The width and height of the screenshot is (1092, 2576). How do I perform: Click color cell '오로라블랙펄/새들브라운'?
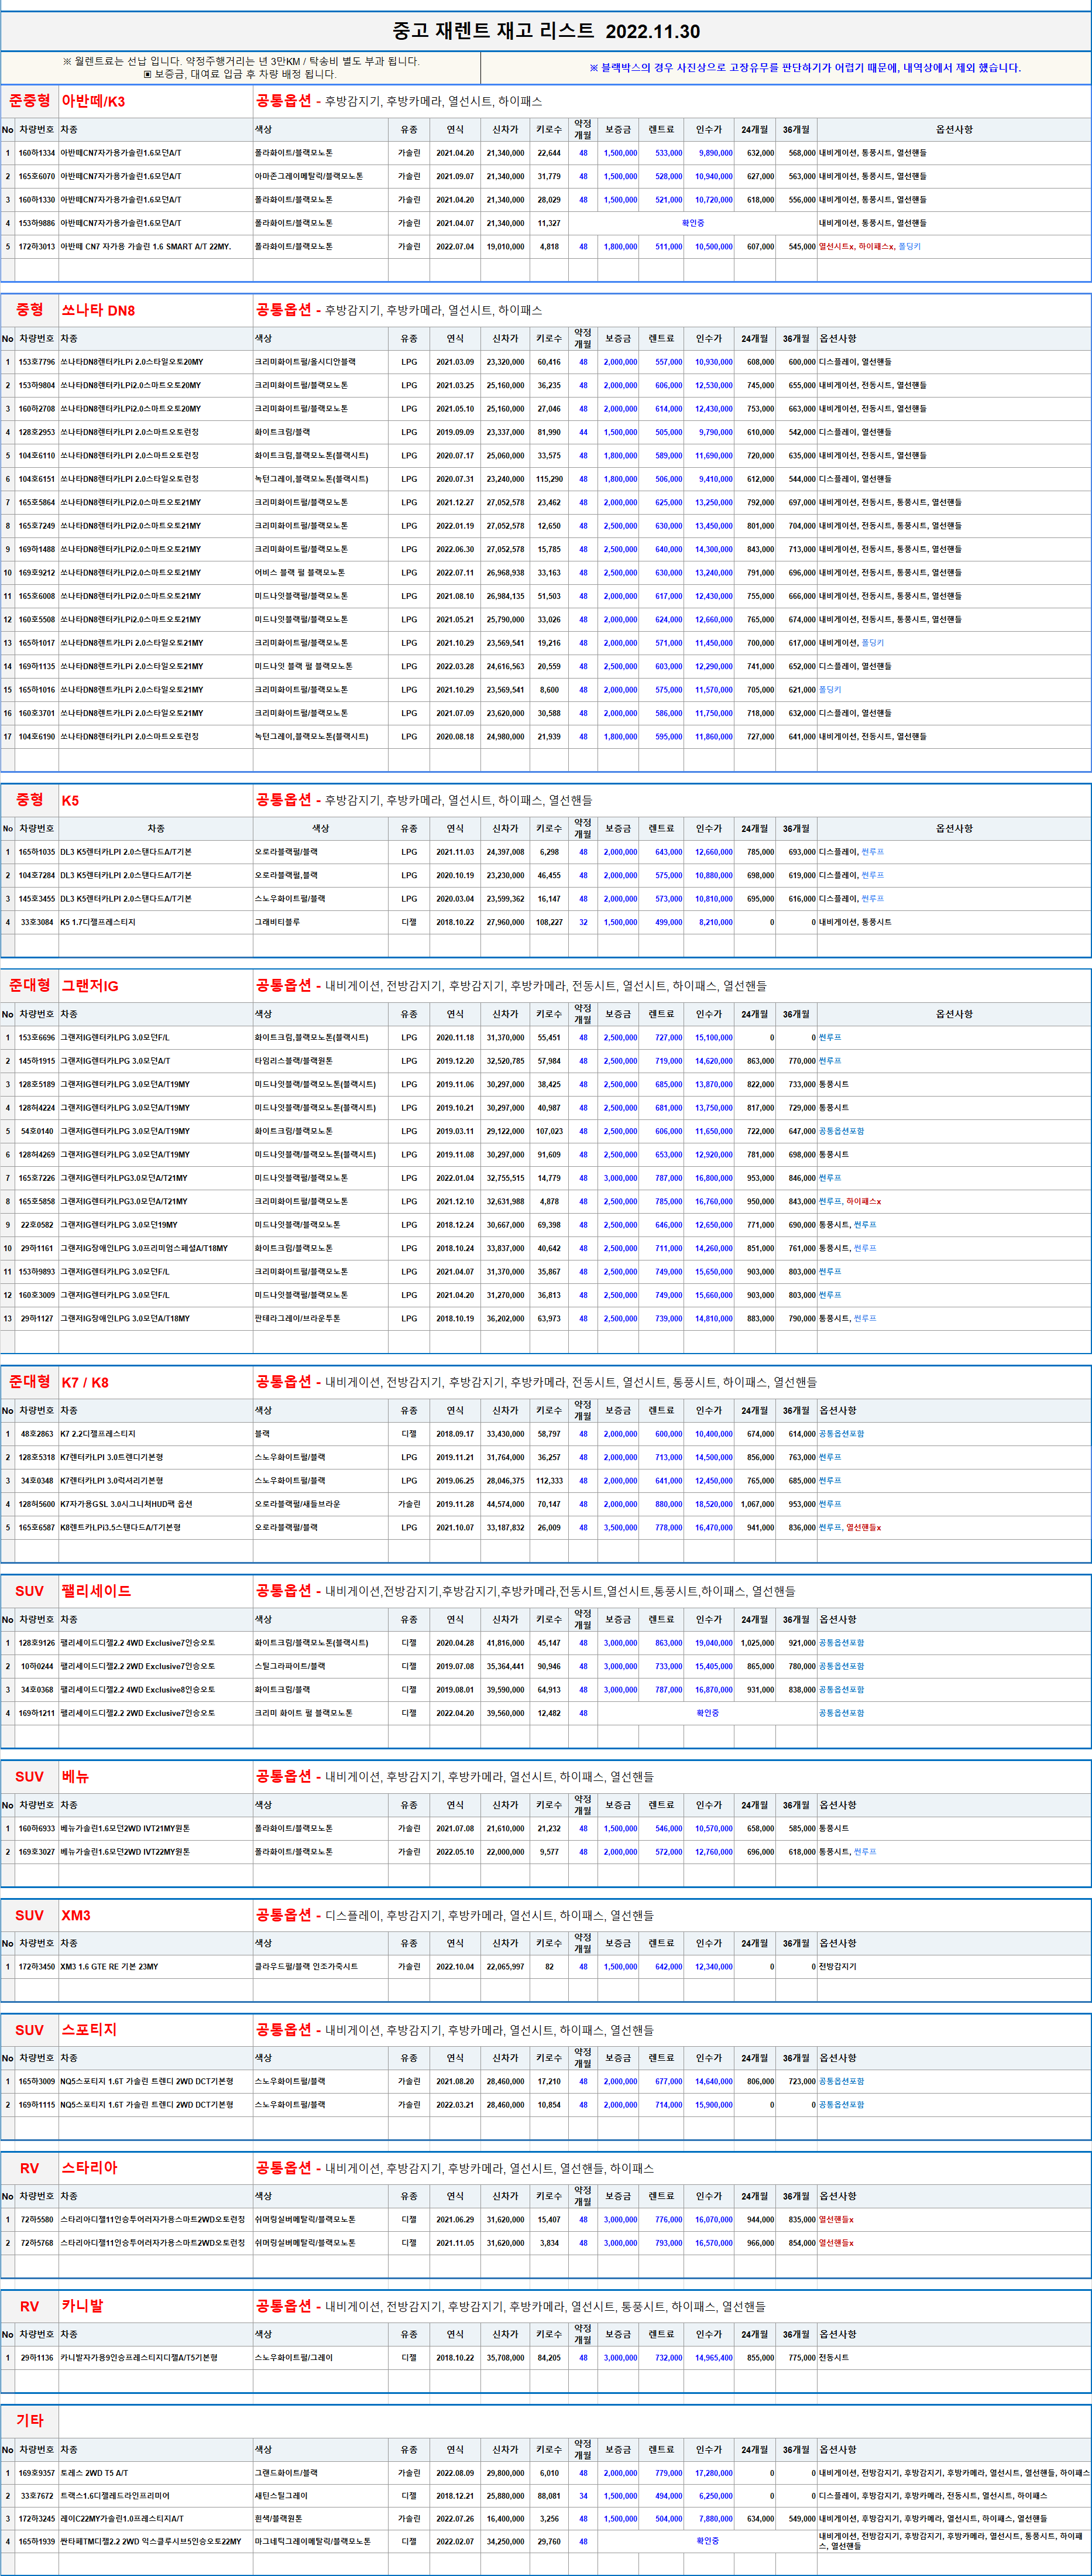click(x=321, y=1504)
